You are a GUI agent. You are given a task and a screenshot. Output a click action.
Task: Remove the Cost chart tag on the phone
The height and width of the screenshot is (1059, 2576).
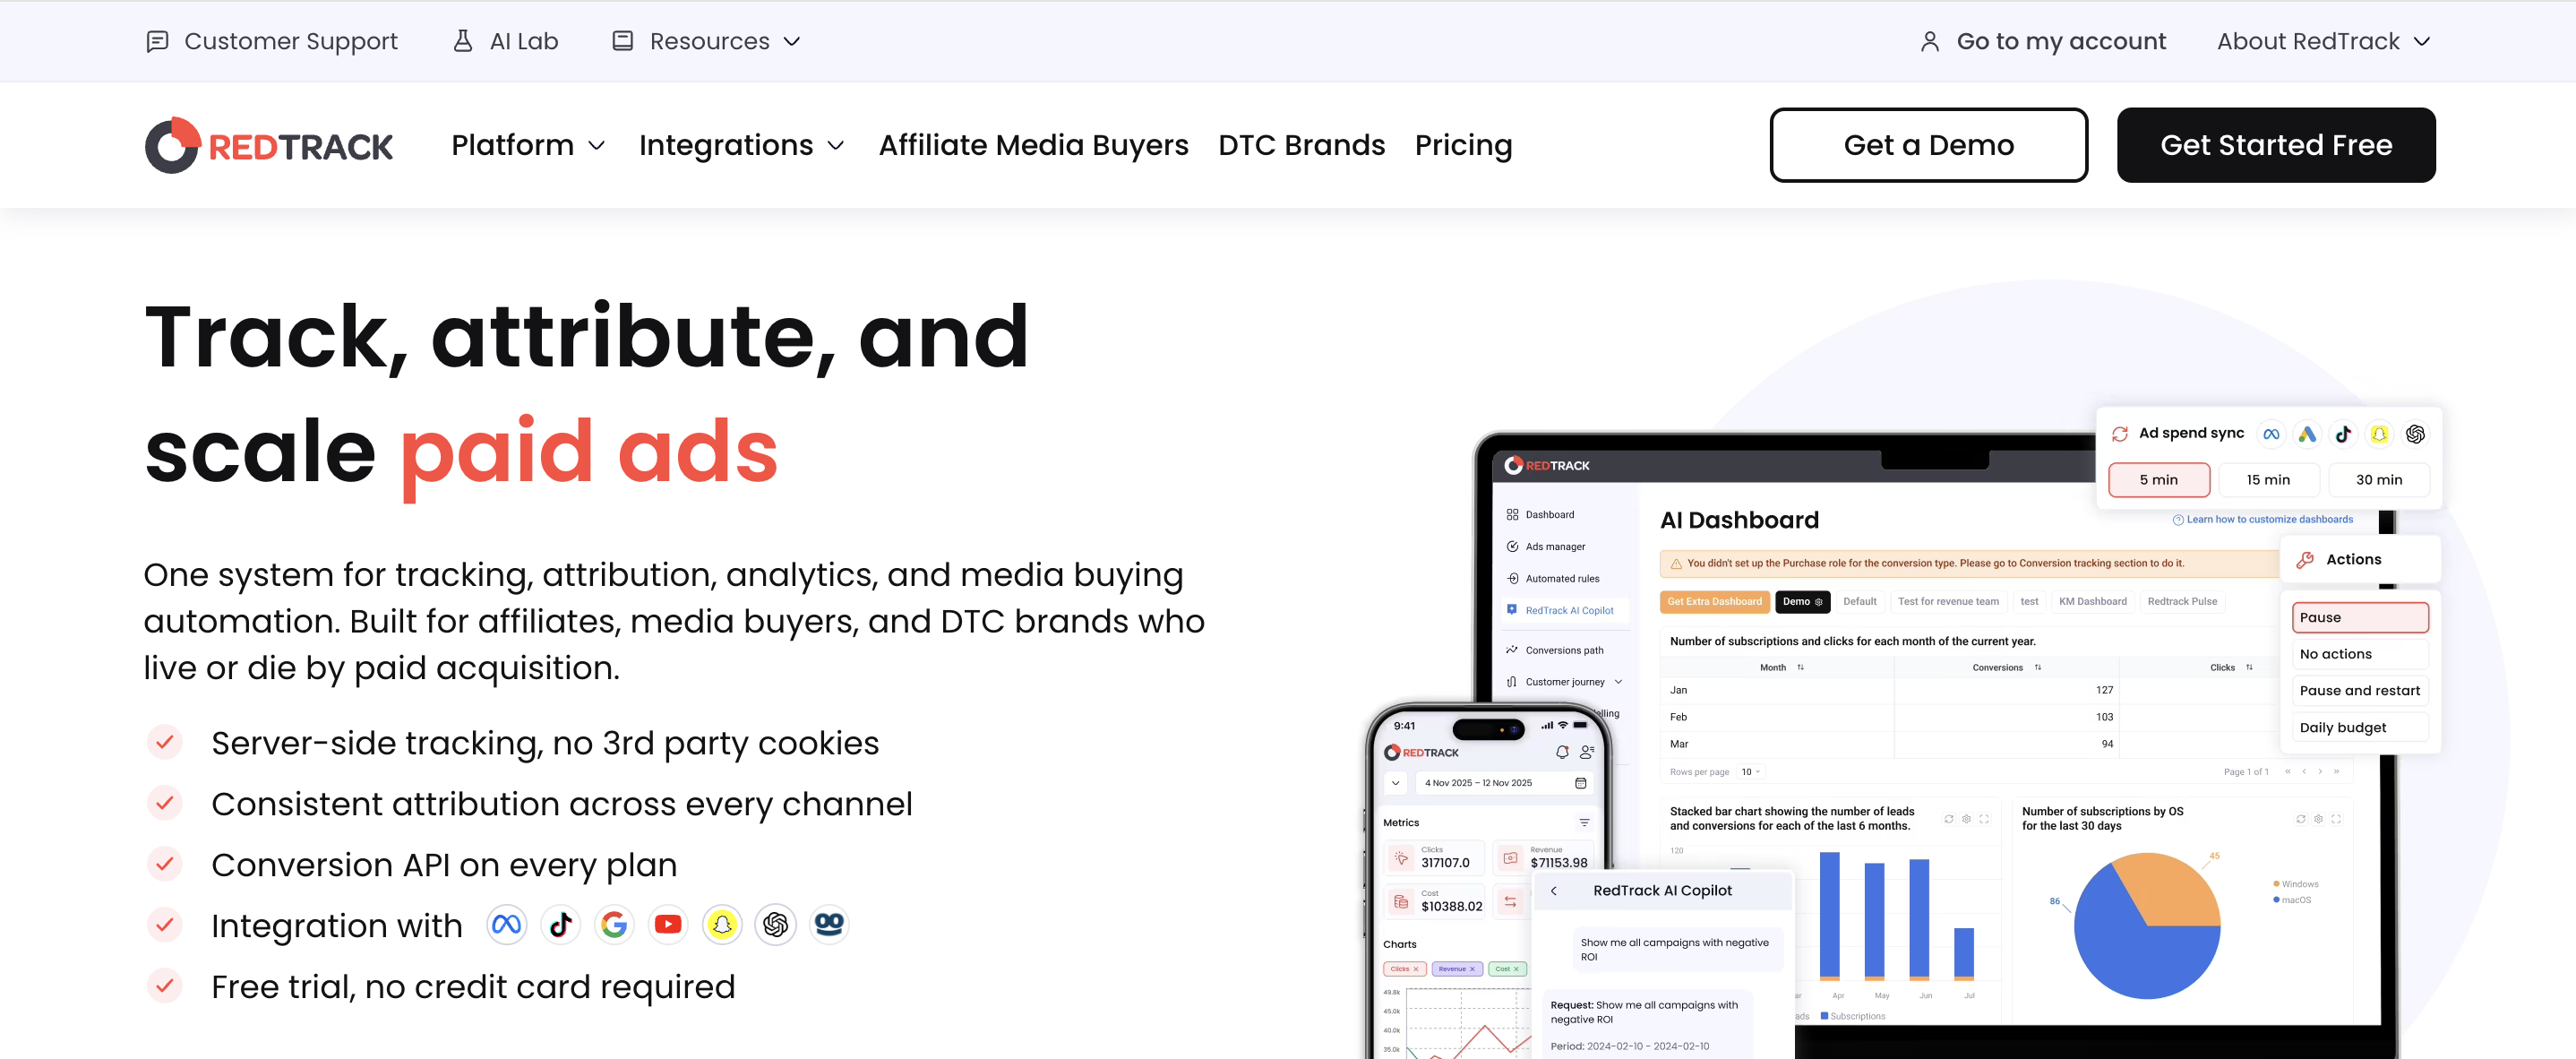tap(1516, 969)
